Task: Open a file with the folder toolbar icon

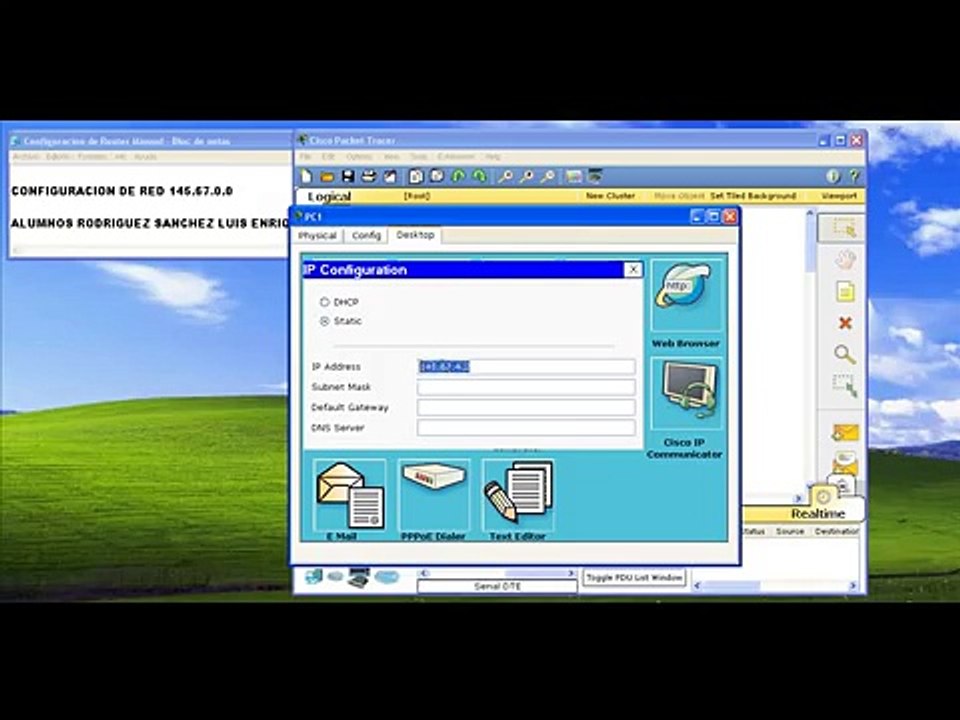Action: 327,177
